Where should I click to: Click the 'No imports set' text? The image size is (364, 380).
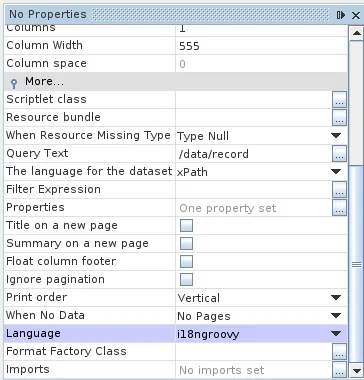click(x=222, y=370)
